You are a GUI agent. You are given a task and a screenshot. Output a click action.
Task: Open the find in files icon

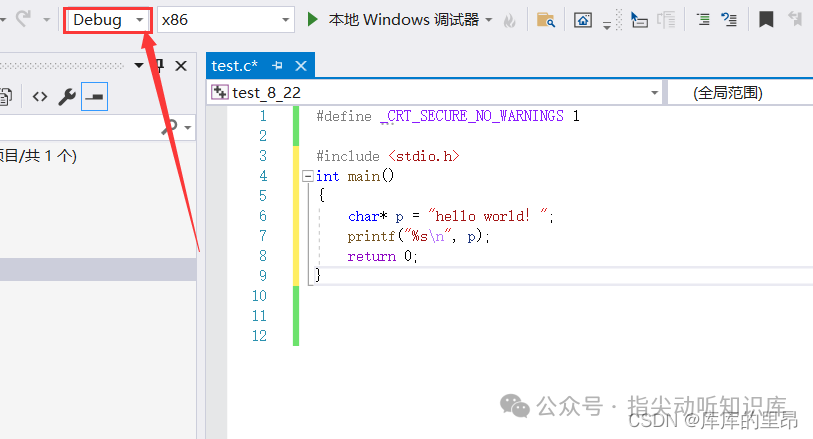coord(545,20)
